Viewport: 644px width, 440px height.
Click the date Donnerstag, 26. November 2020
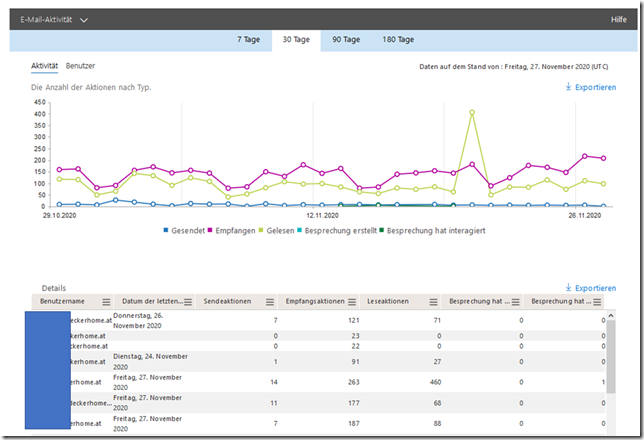(138, 320)
